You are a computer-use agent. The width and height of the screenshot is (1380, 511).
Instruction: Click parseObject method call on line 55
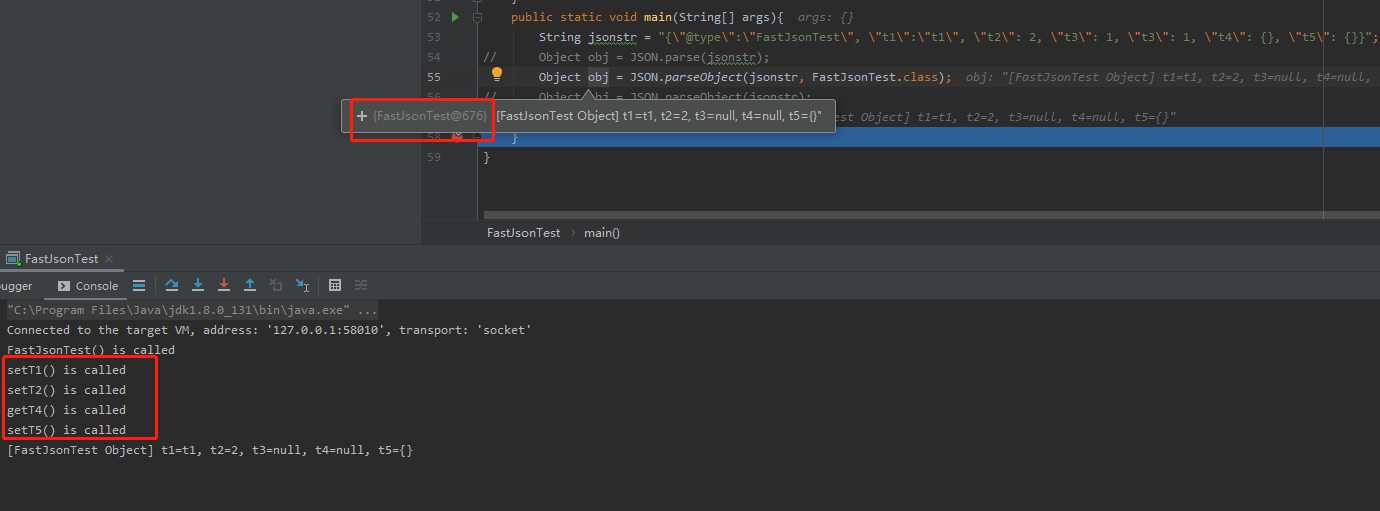701,77
